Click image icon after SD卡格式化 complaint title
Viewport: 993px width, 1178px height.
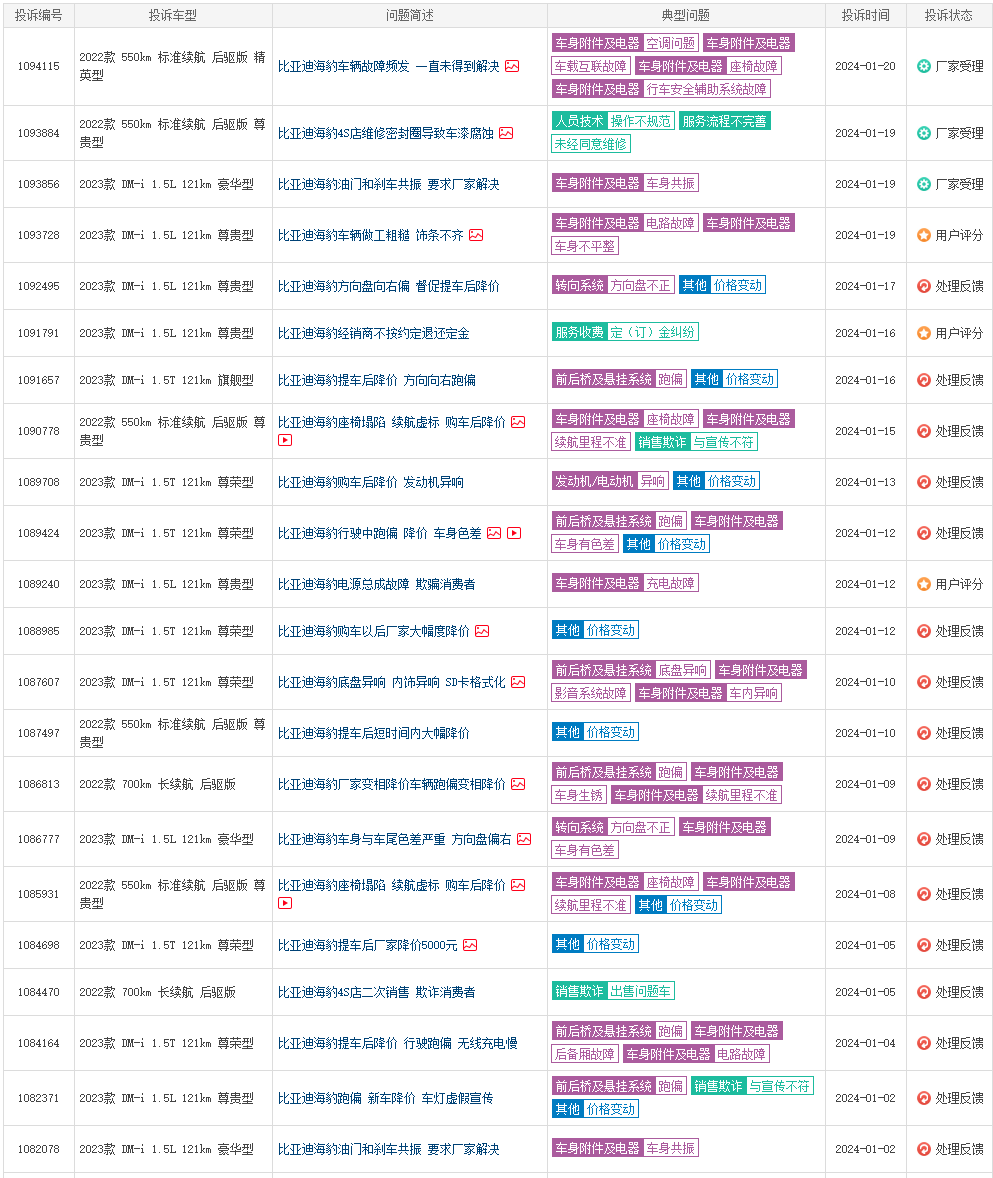click(518, 682)
